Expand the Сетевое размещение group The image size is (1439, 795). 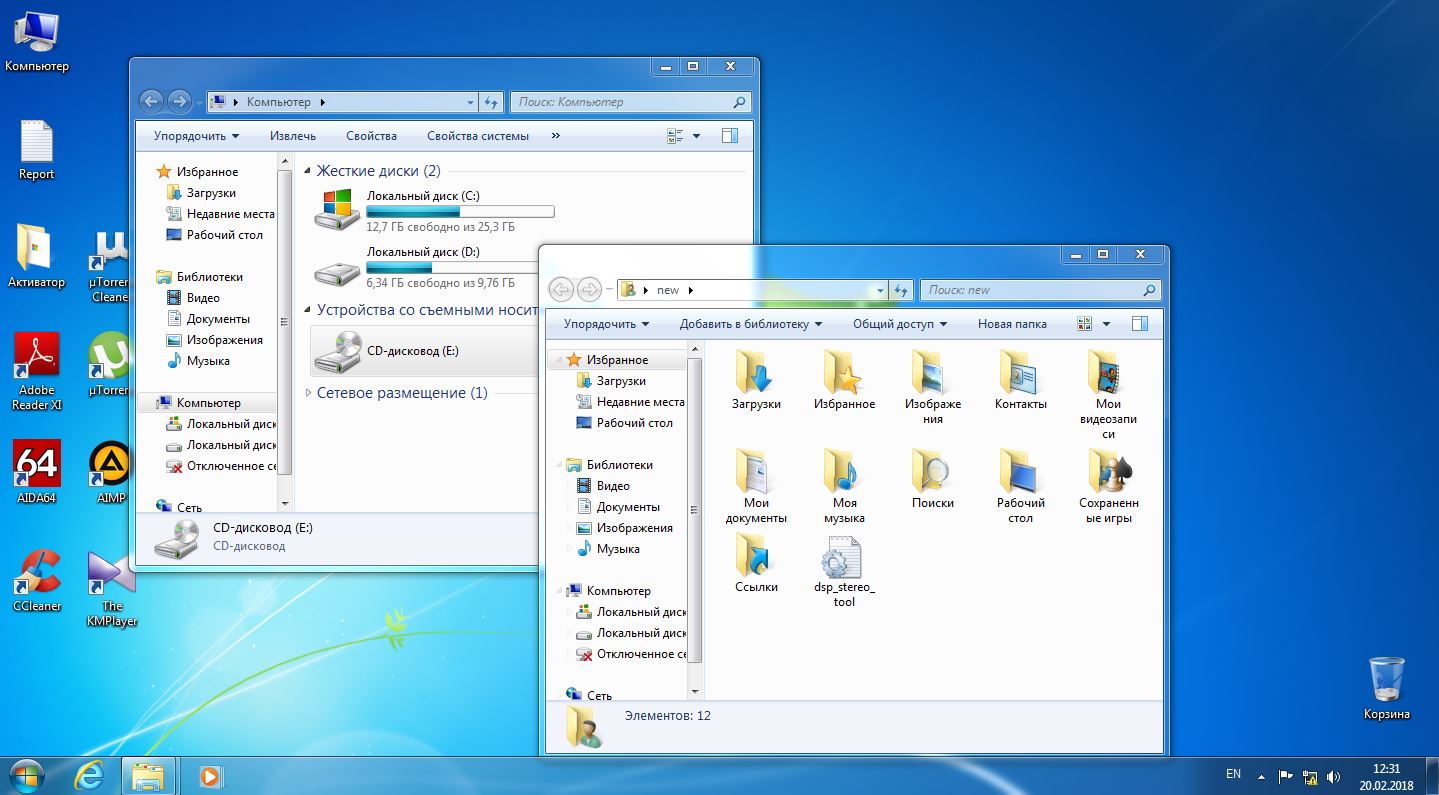(x=308, y=393)
